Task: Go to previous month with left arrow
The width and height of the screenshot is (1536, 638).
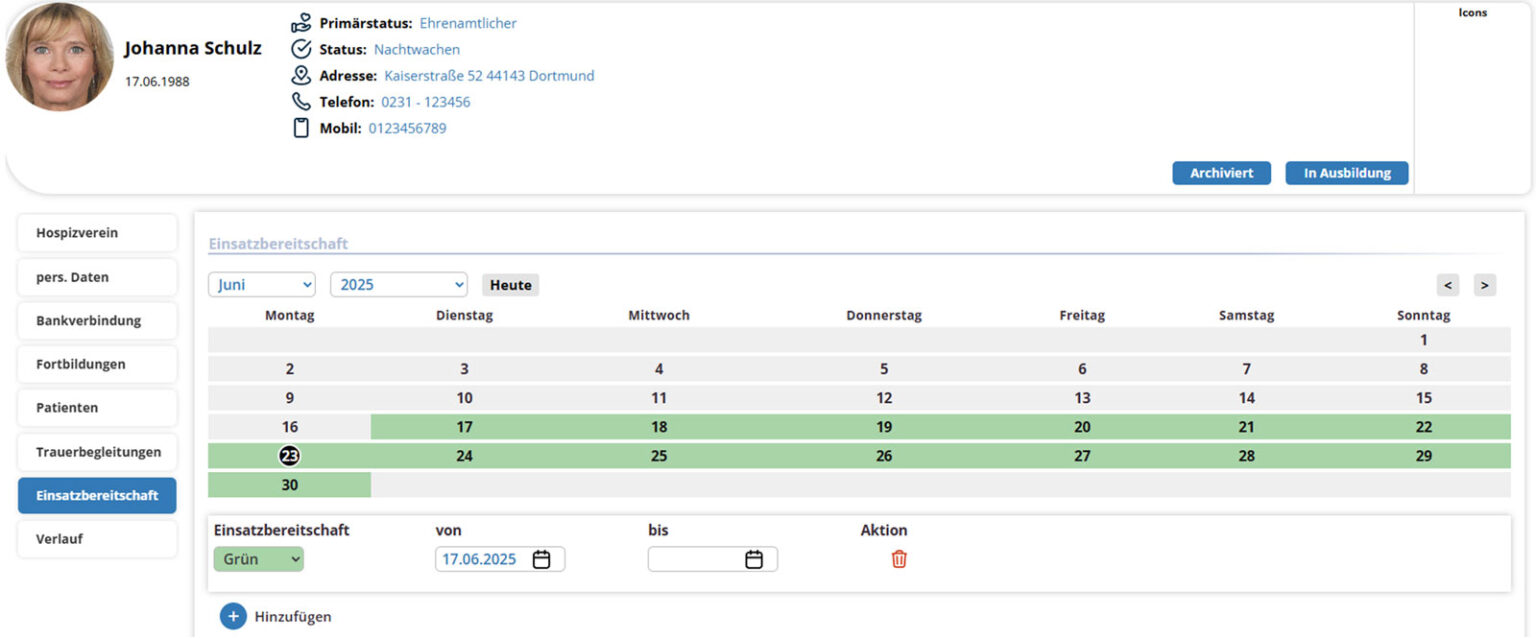Action: pos(1447,285)
